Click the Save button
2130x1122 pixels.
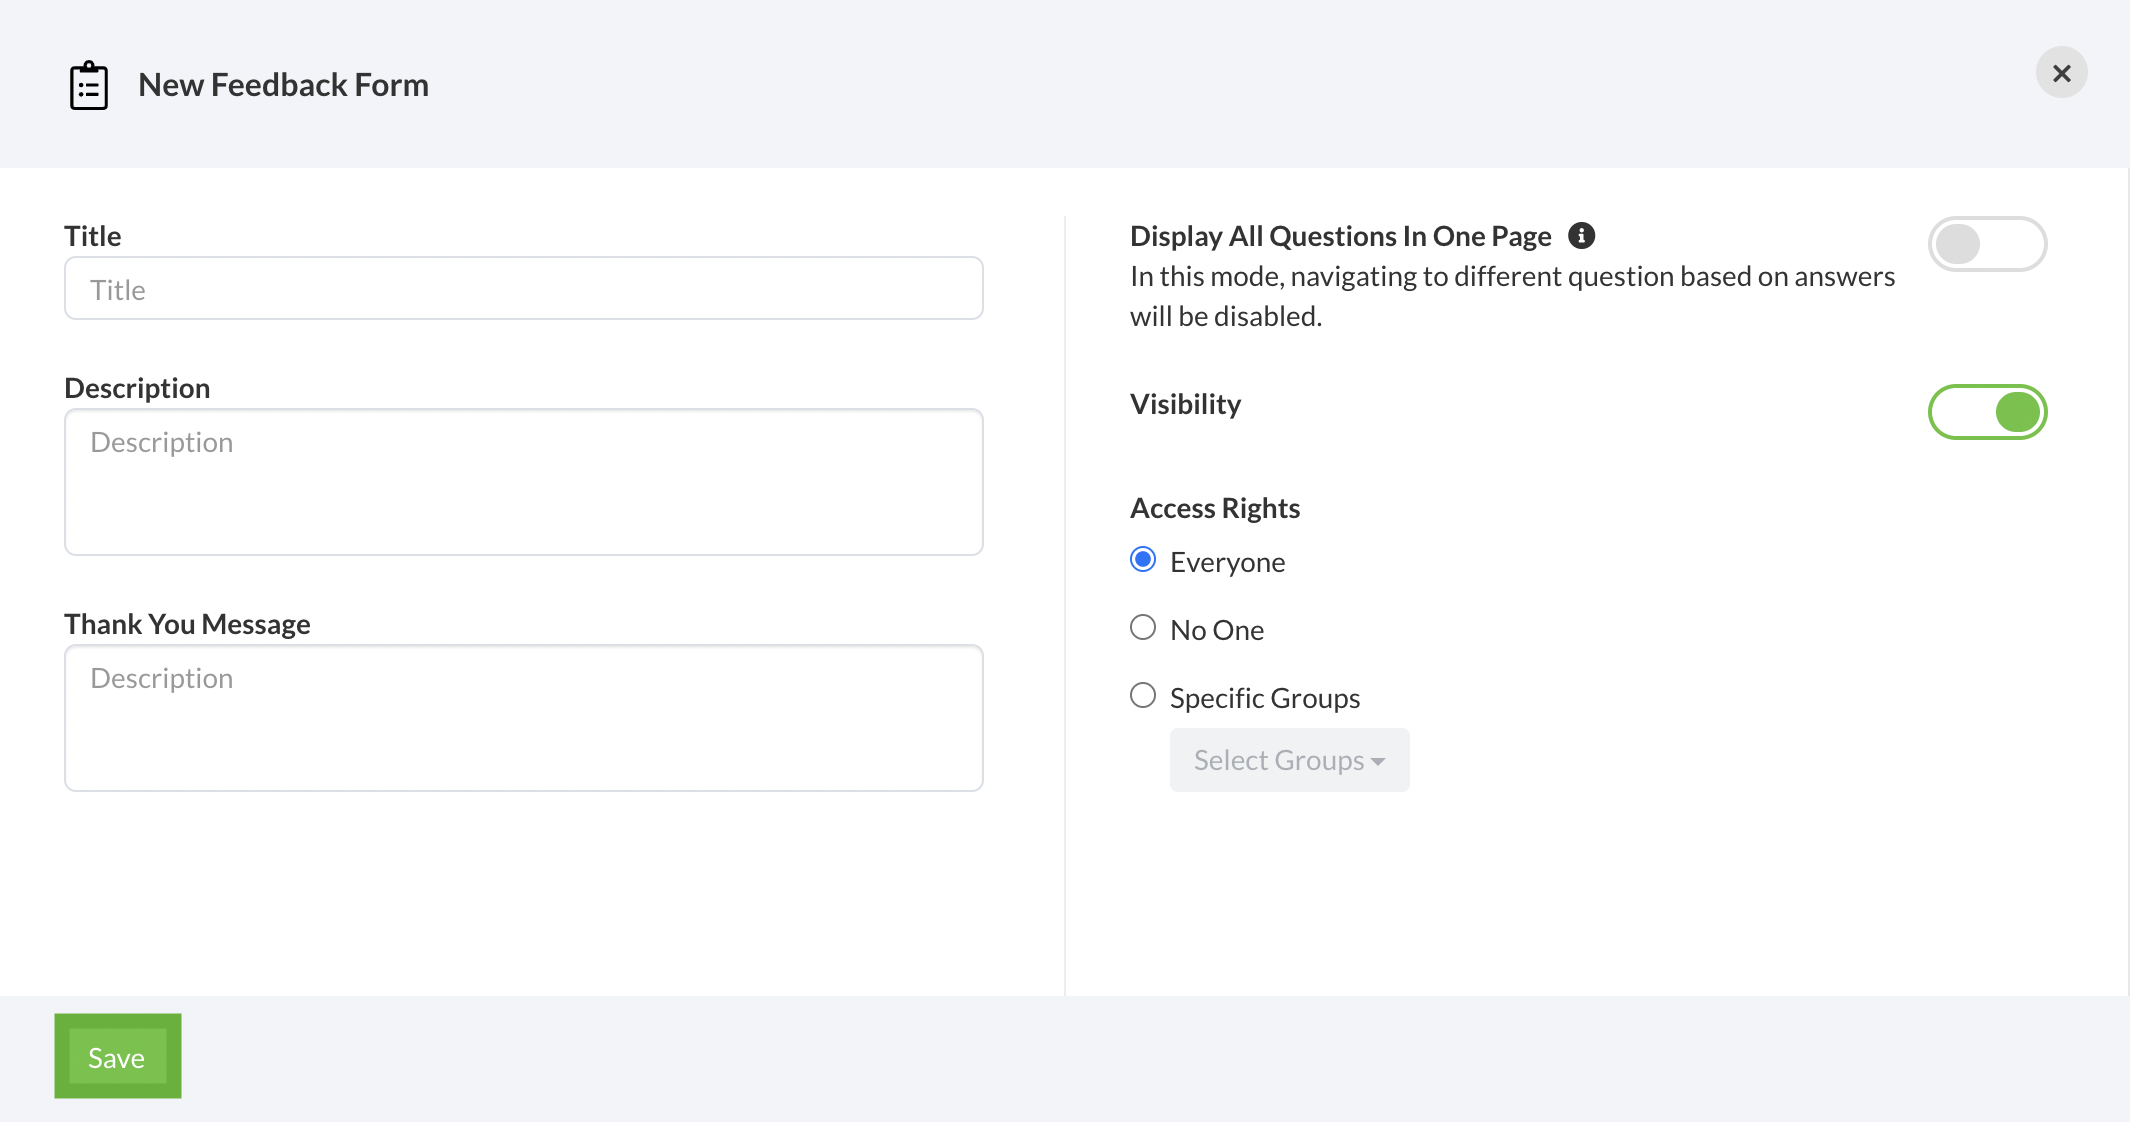[117, 1057]
